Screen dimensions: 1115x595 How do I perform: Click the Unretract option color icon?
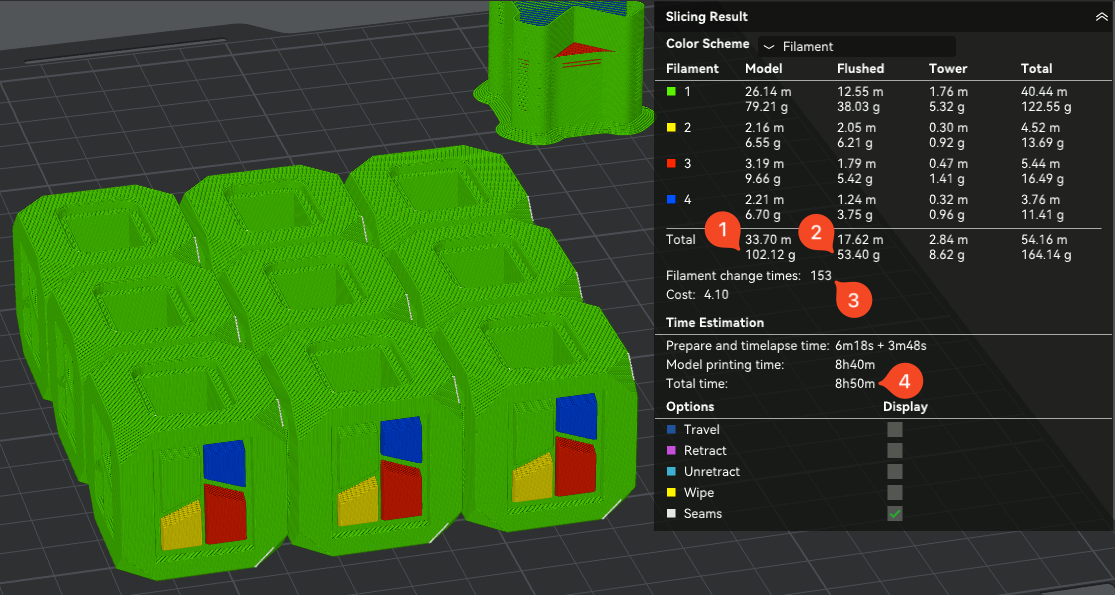click(671, 472)
